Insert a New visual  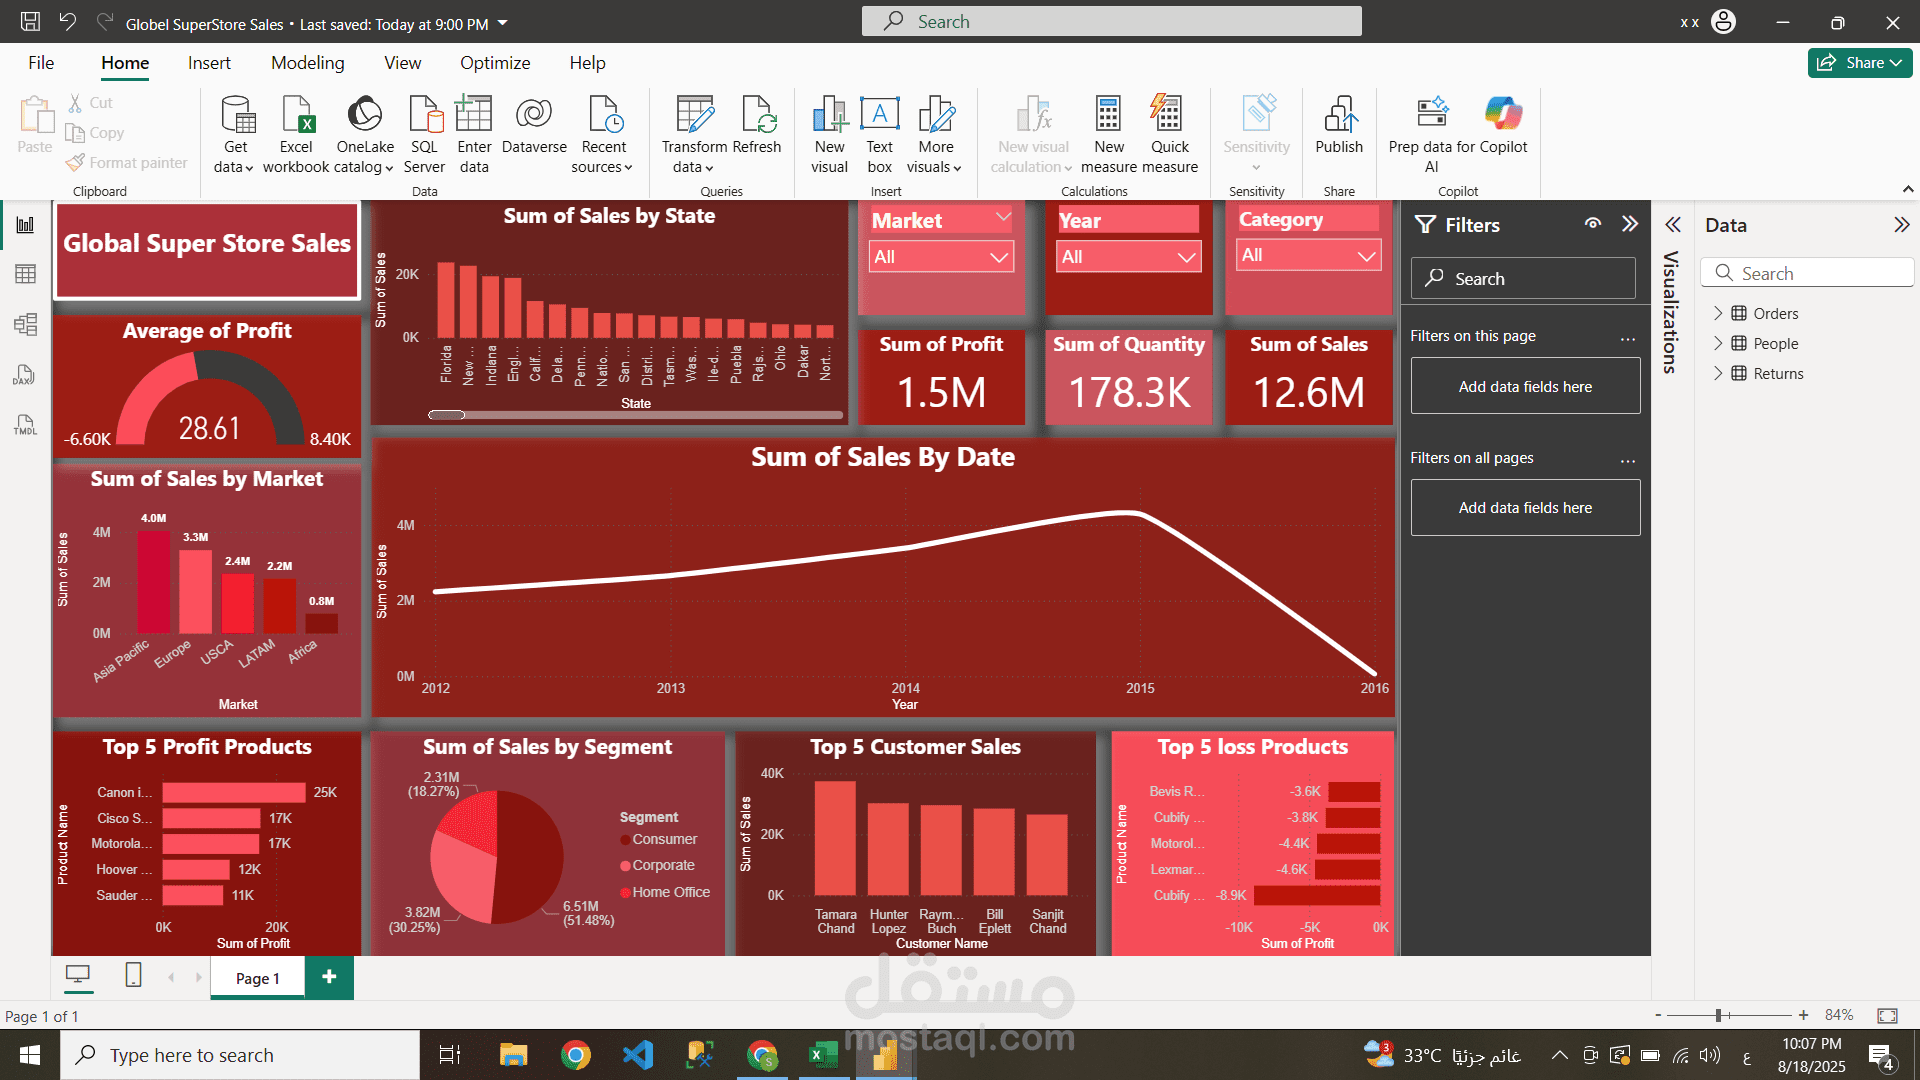click(829, 135)
